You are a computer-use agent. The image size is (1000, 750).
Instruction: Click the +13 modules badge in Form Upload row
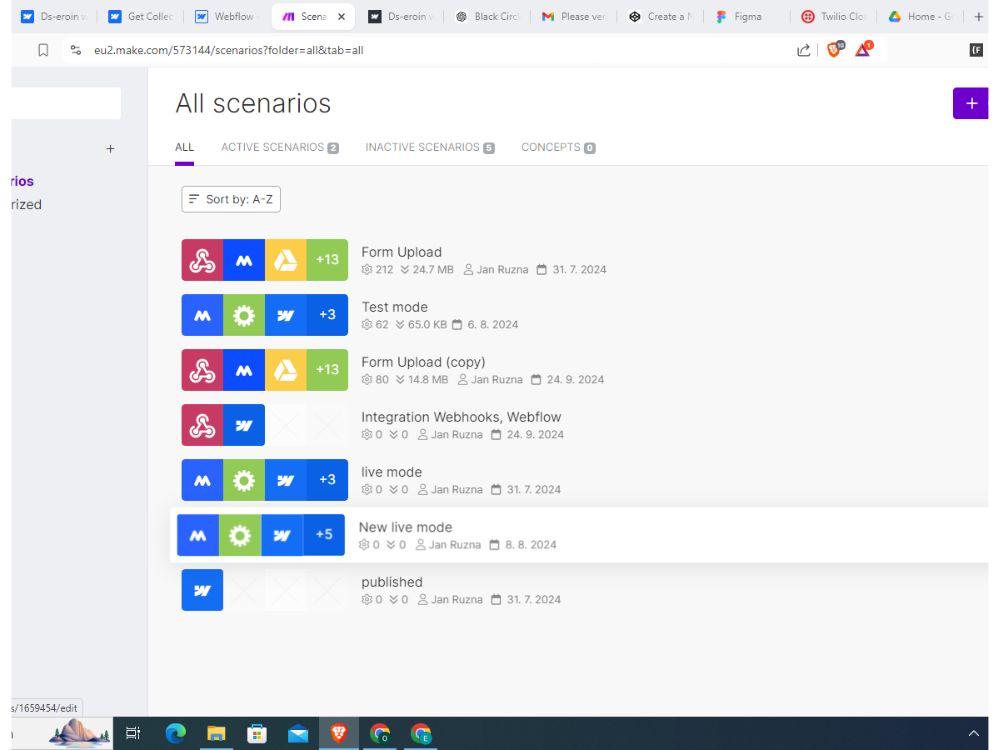pos(327,260)
